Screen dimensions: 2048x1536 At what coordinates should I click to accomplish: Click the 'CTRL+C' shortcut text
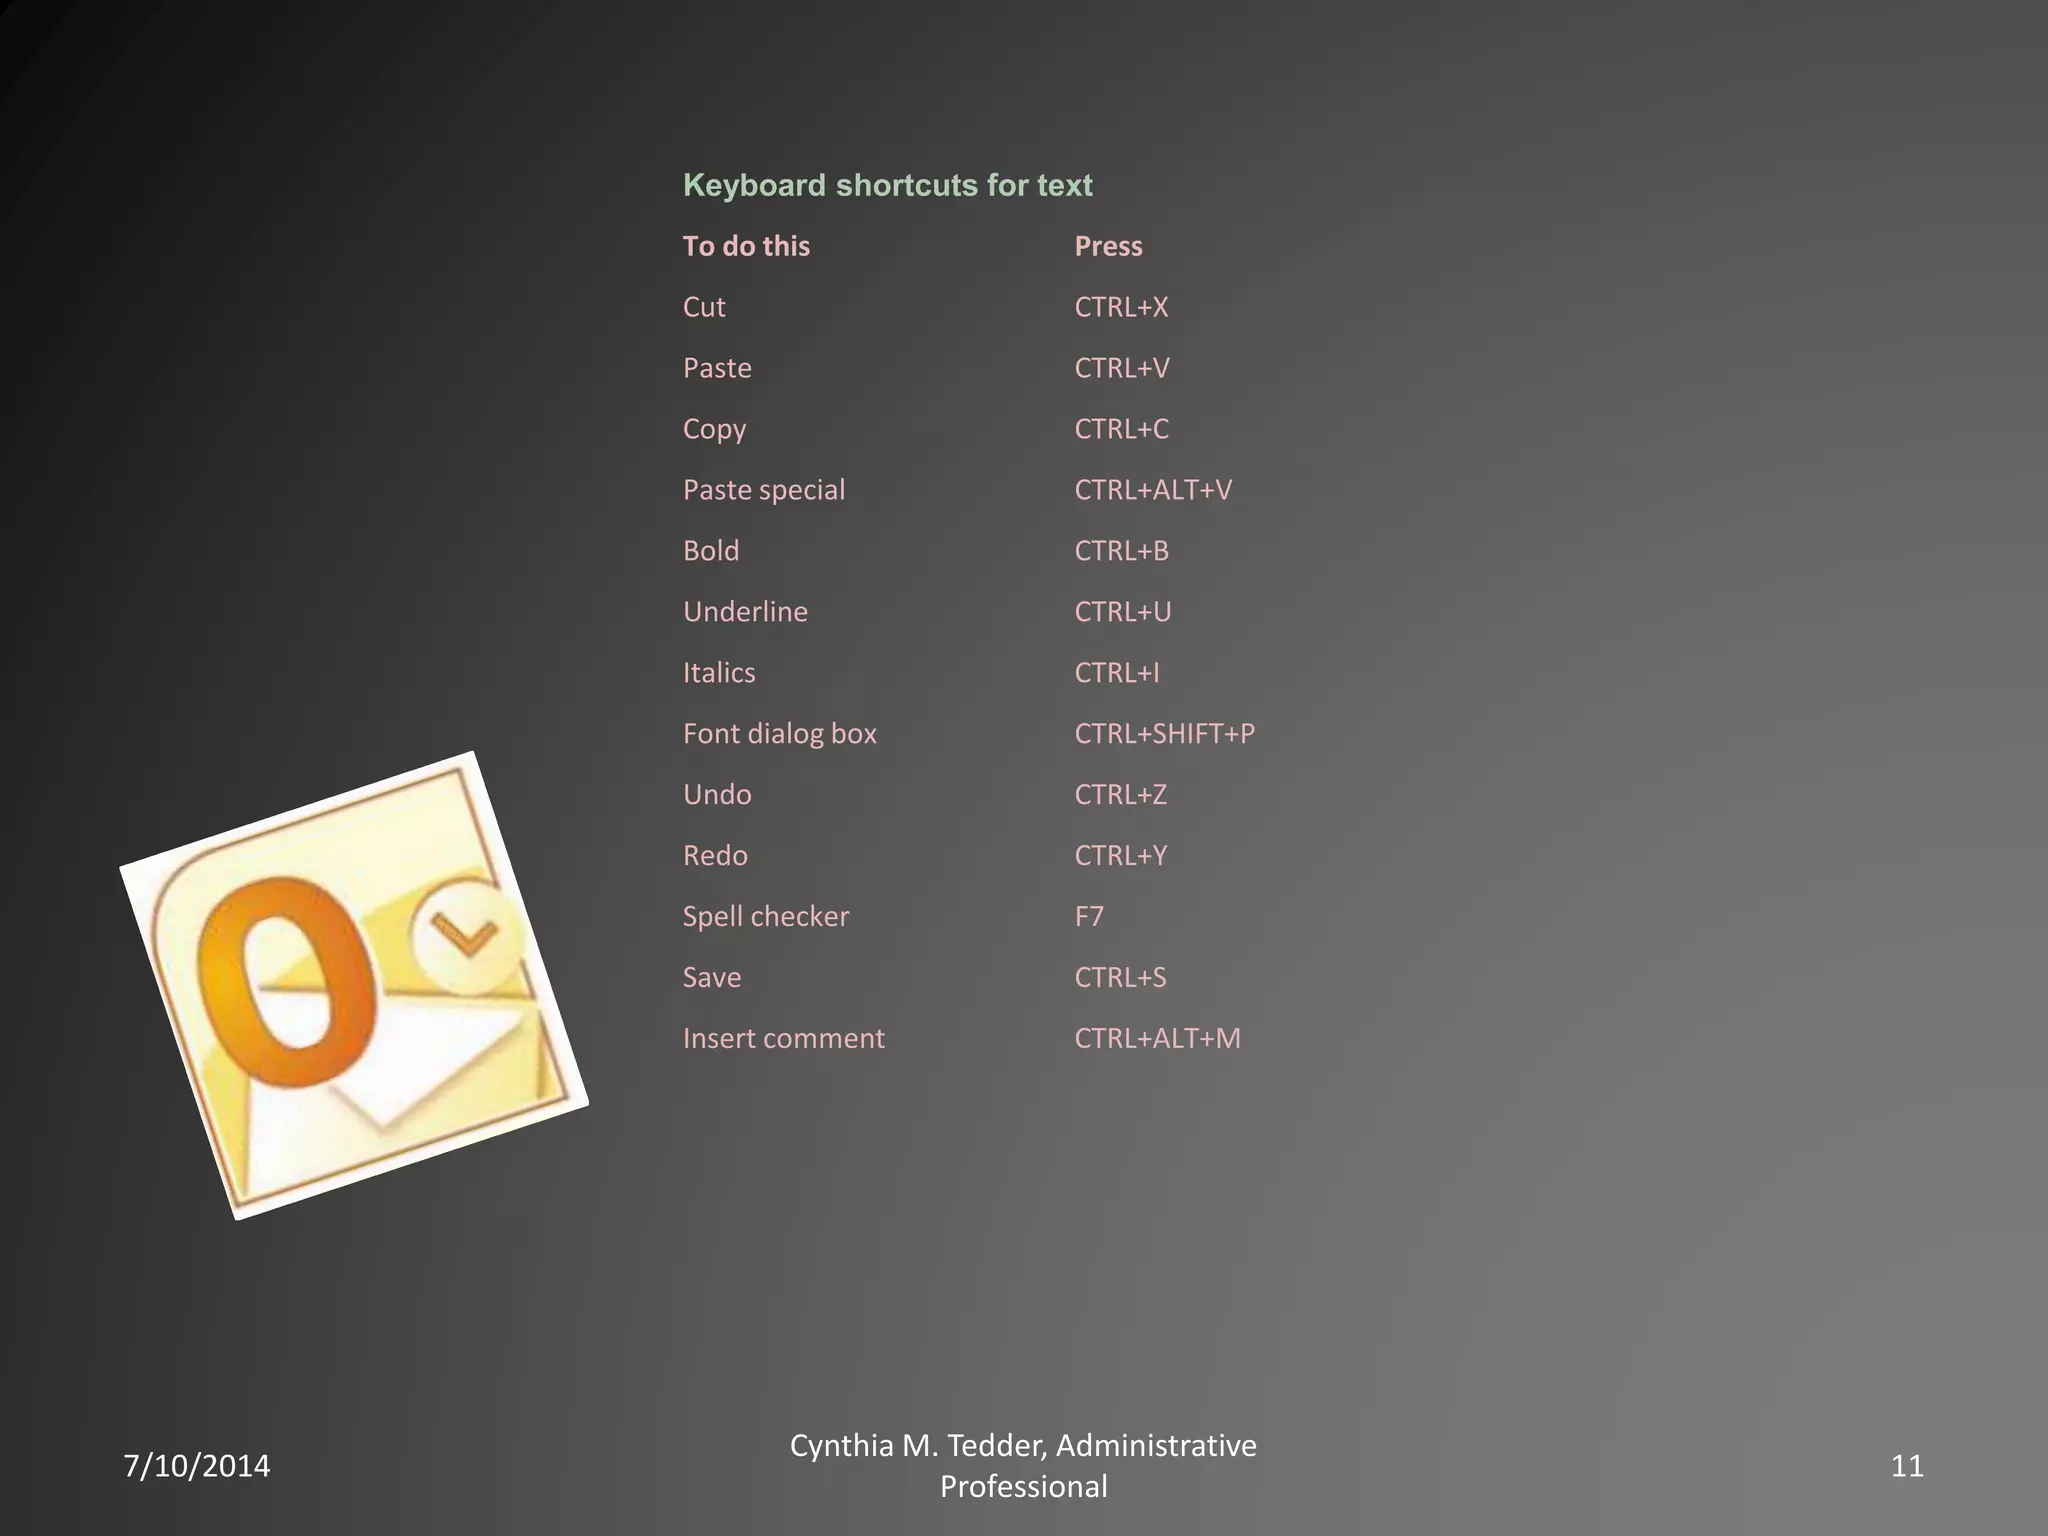tap(1122, 429)
